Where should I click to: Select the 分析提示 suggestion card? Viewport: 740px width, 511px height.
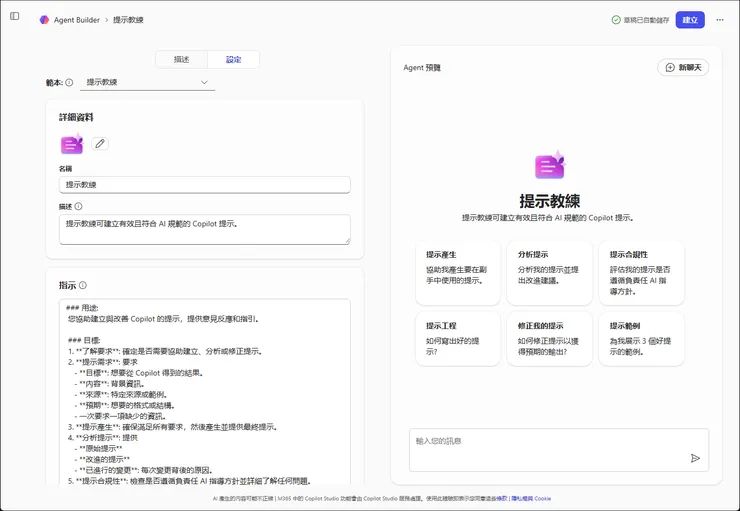point(549,273)
